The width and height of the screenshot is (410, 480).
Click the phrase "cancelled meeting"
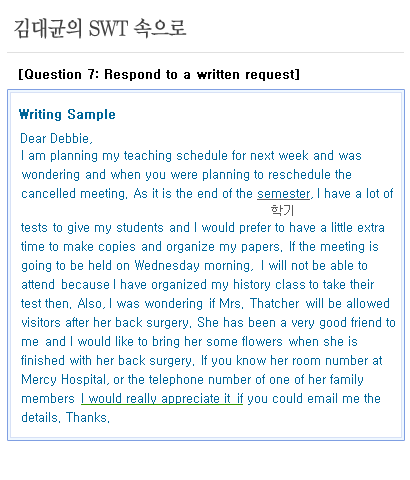[73, 194]
